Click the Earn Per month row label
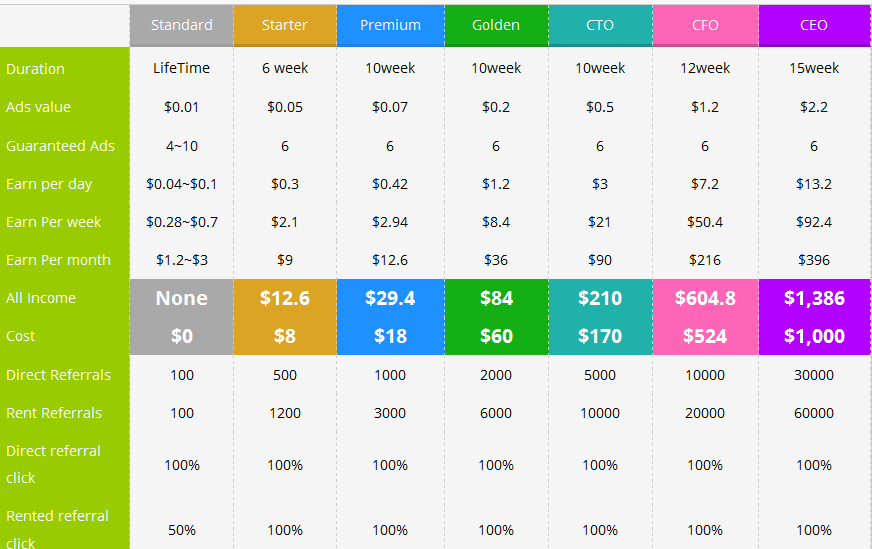The image size is (872, 549). tap(58, 260)
